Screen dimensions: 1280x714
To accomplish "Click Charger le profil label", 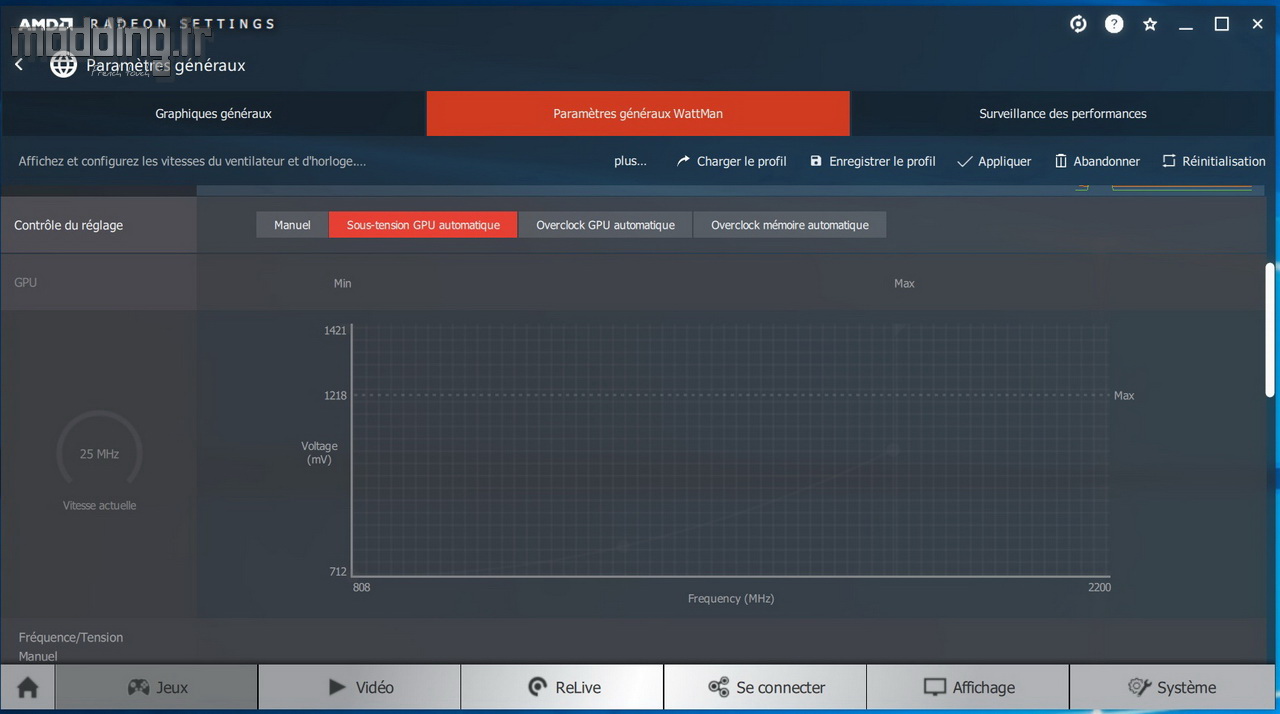I will (742, 161).
